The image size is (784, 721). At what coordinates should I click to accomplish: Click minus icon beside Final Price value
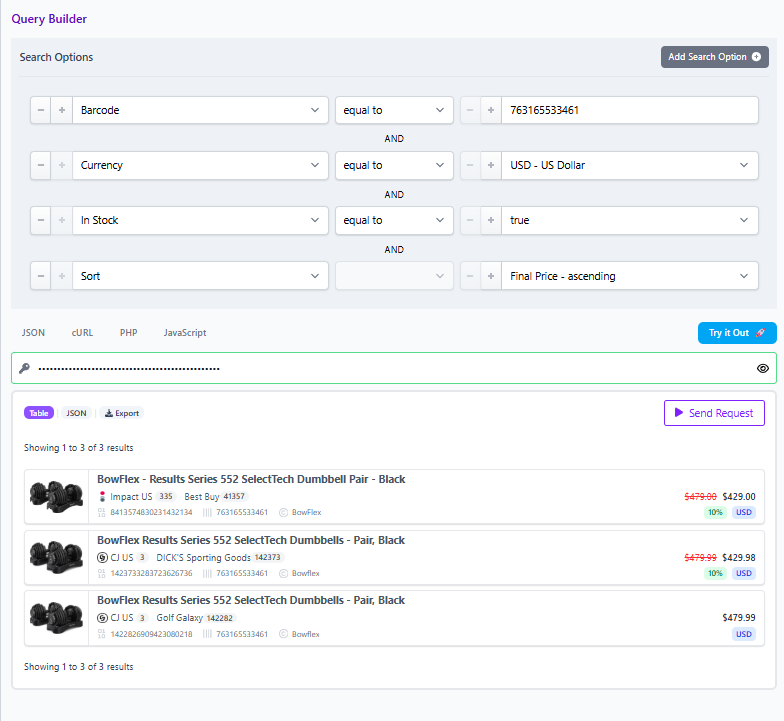point(470,275)
